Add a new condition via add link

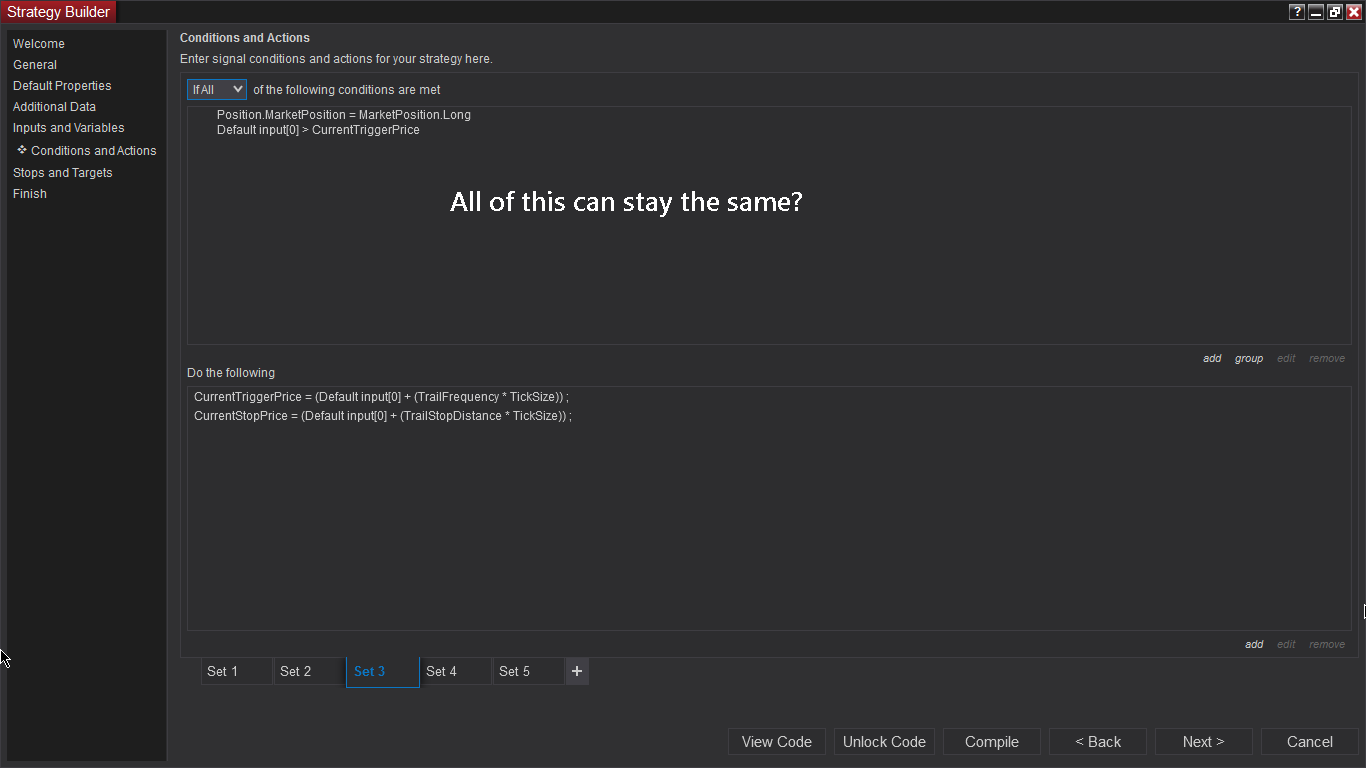click(x=1212, y=359)
